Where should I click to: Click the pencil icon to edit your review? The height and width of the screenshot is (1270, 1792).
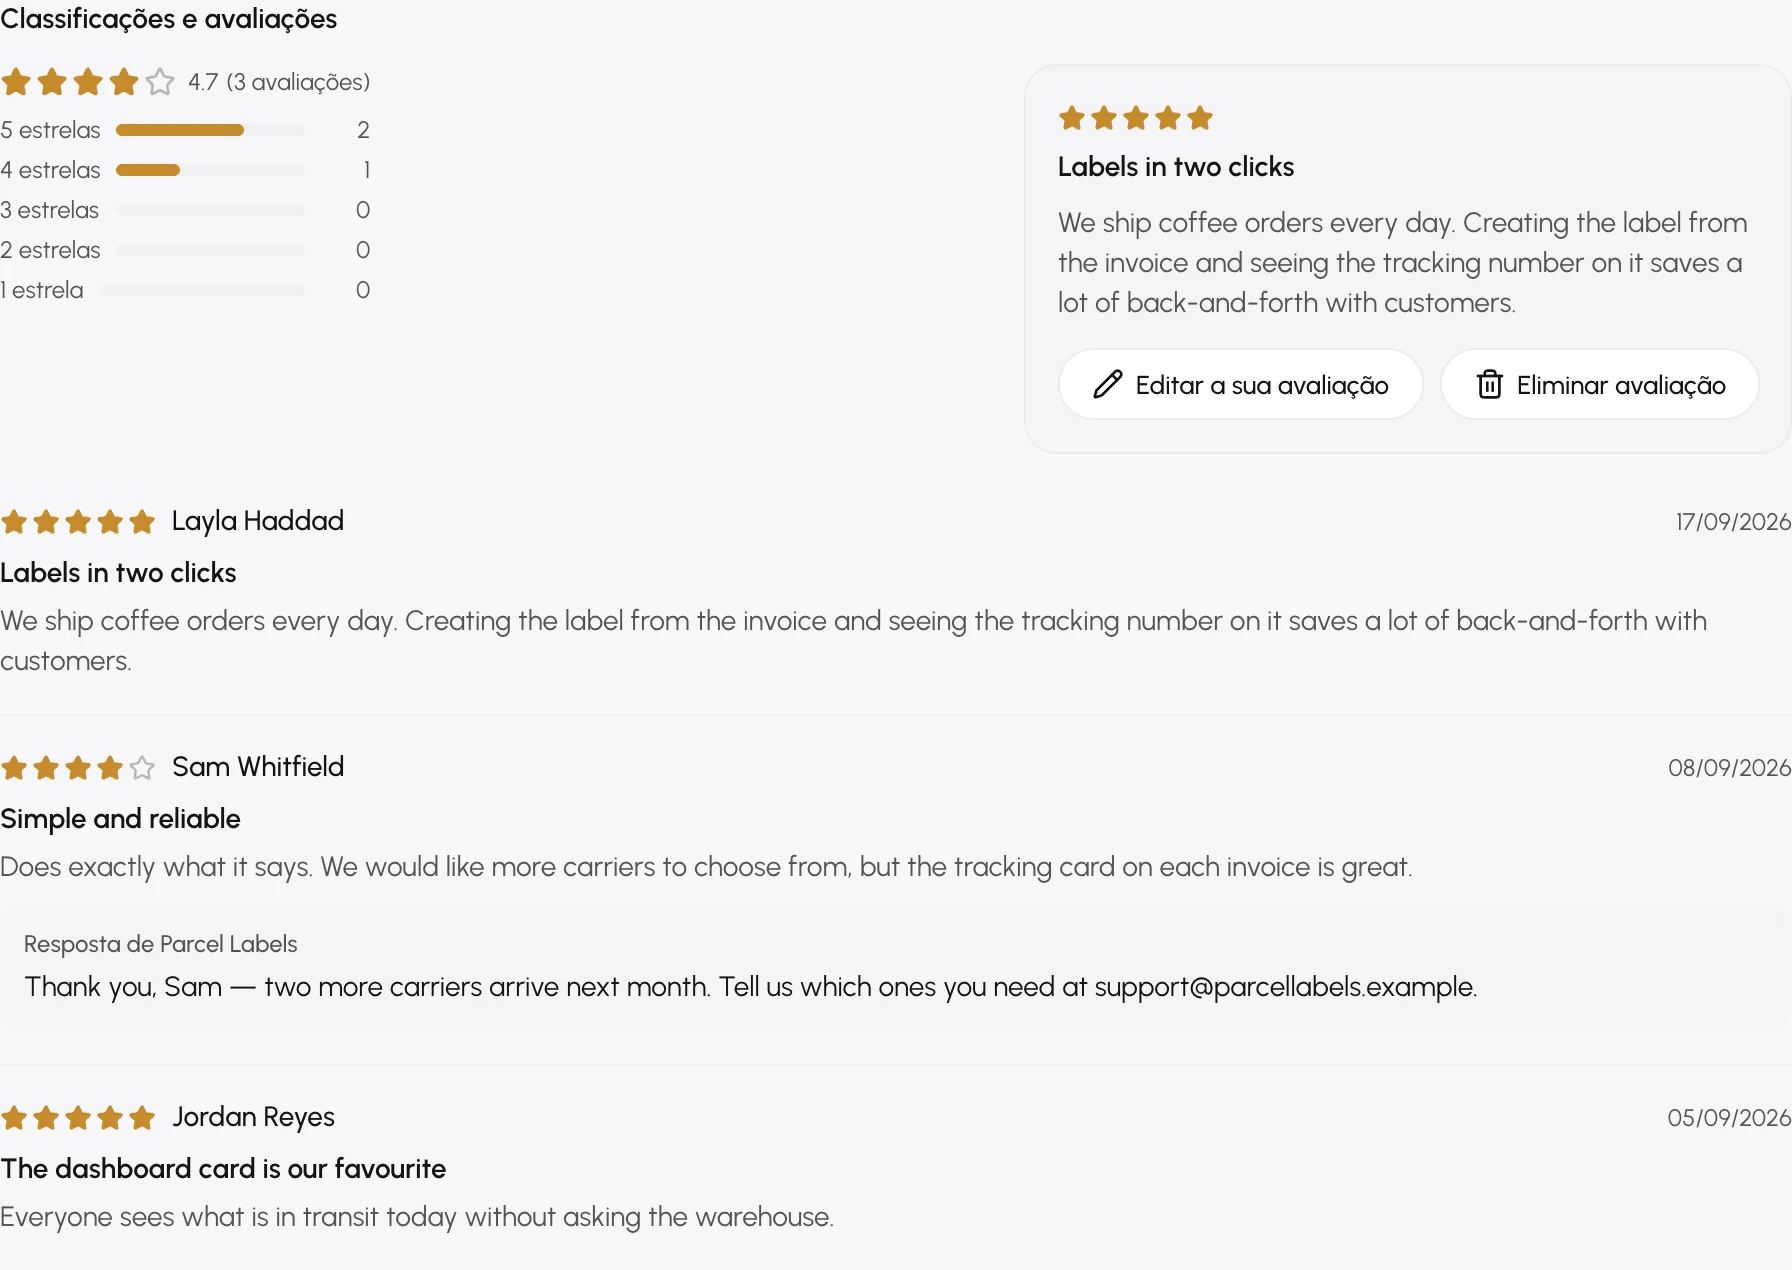pos(1107,384)
